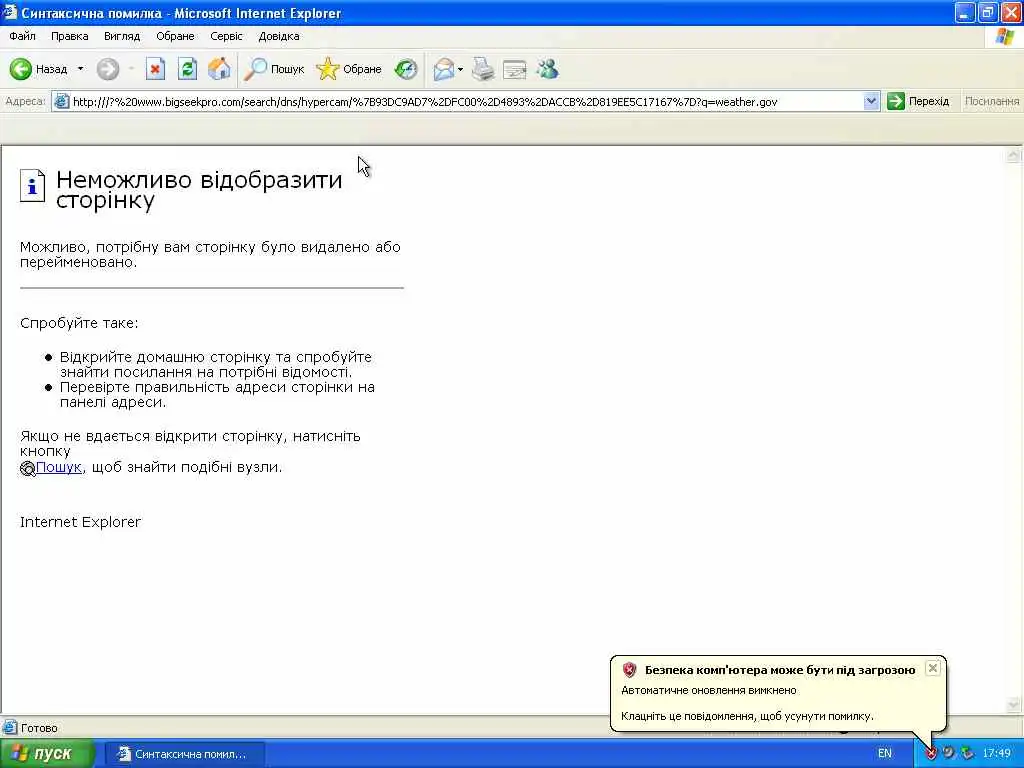Viewport: 1024px width, 768px height.
Task: Click the Internet Explorer text on page
Action: coord(80,522)
